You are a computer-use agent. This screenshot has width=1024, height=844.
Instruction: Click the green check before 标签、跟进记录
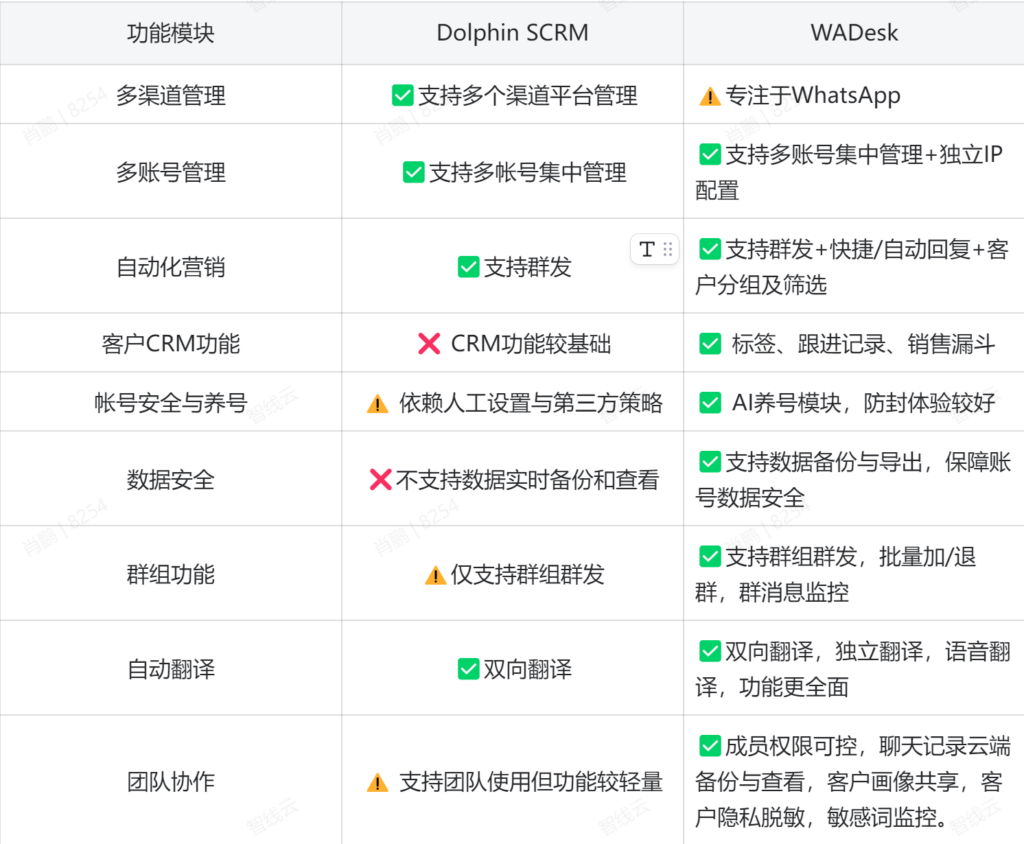[x=710, y=344]
